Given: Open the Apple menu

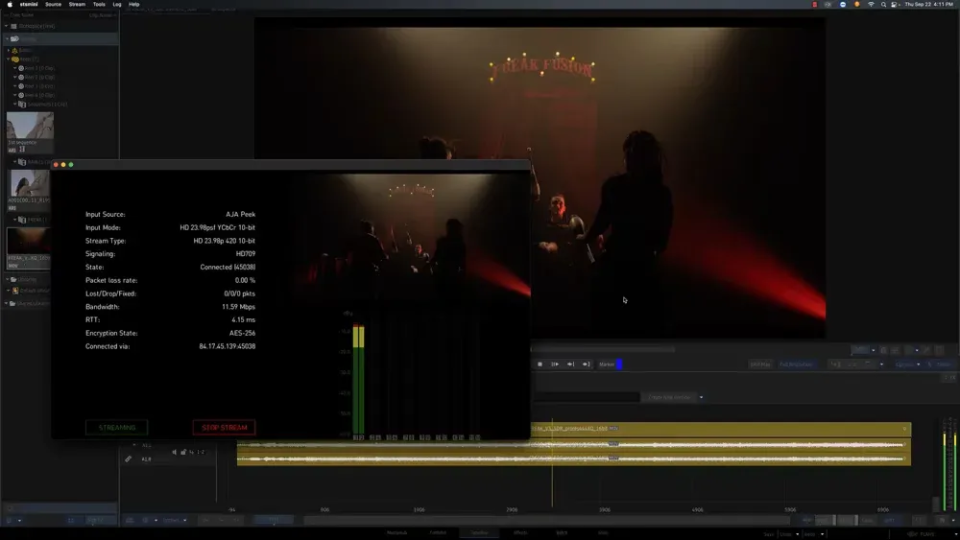Looking at the screenshot, I should [9, 4].
